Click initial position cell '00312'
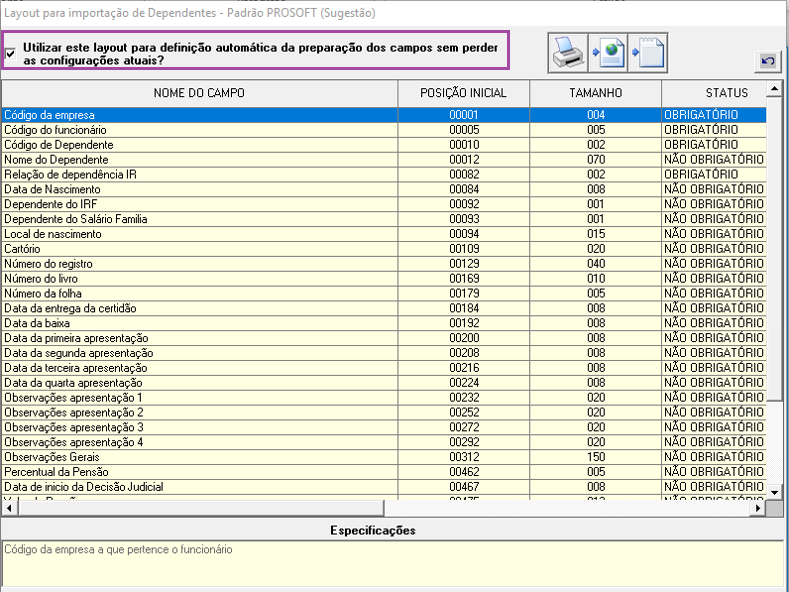789x592 pixels. click(463, 457)
